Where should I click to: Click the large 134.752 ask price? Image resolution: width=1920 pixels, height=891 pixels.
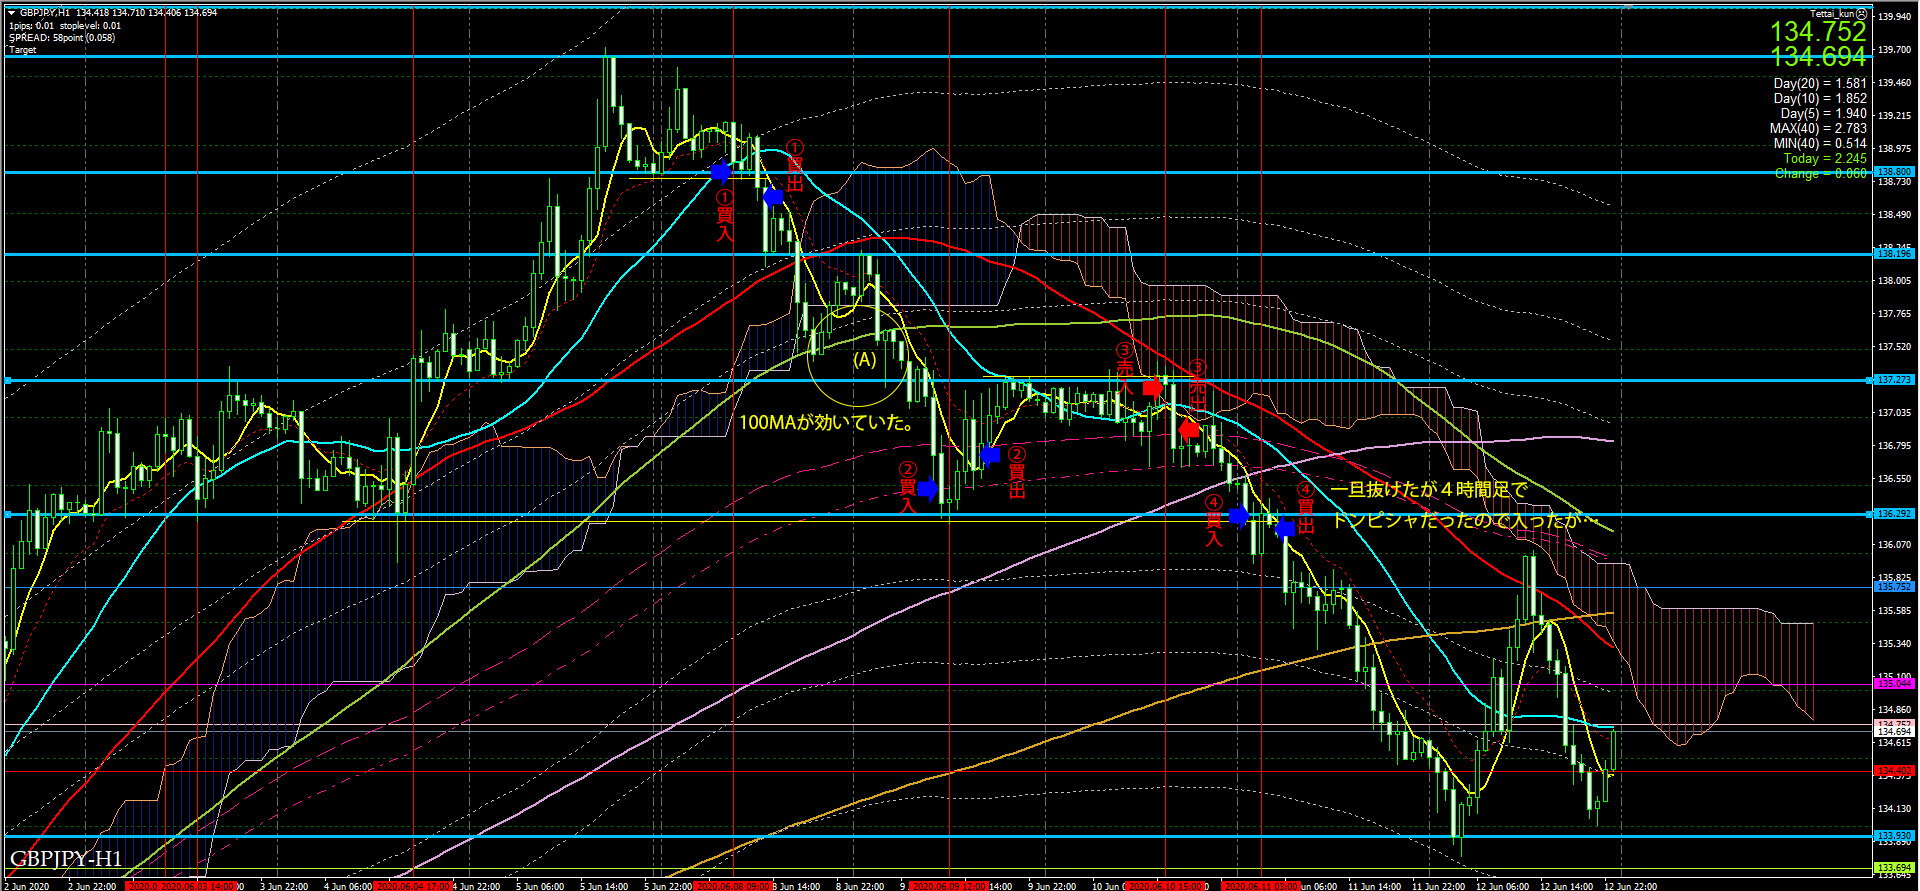(1818, 32)
